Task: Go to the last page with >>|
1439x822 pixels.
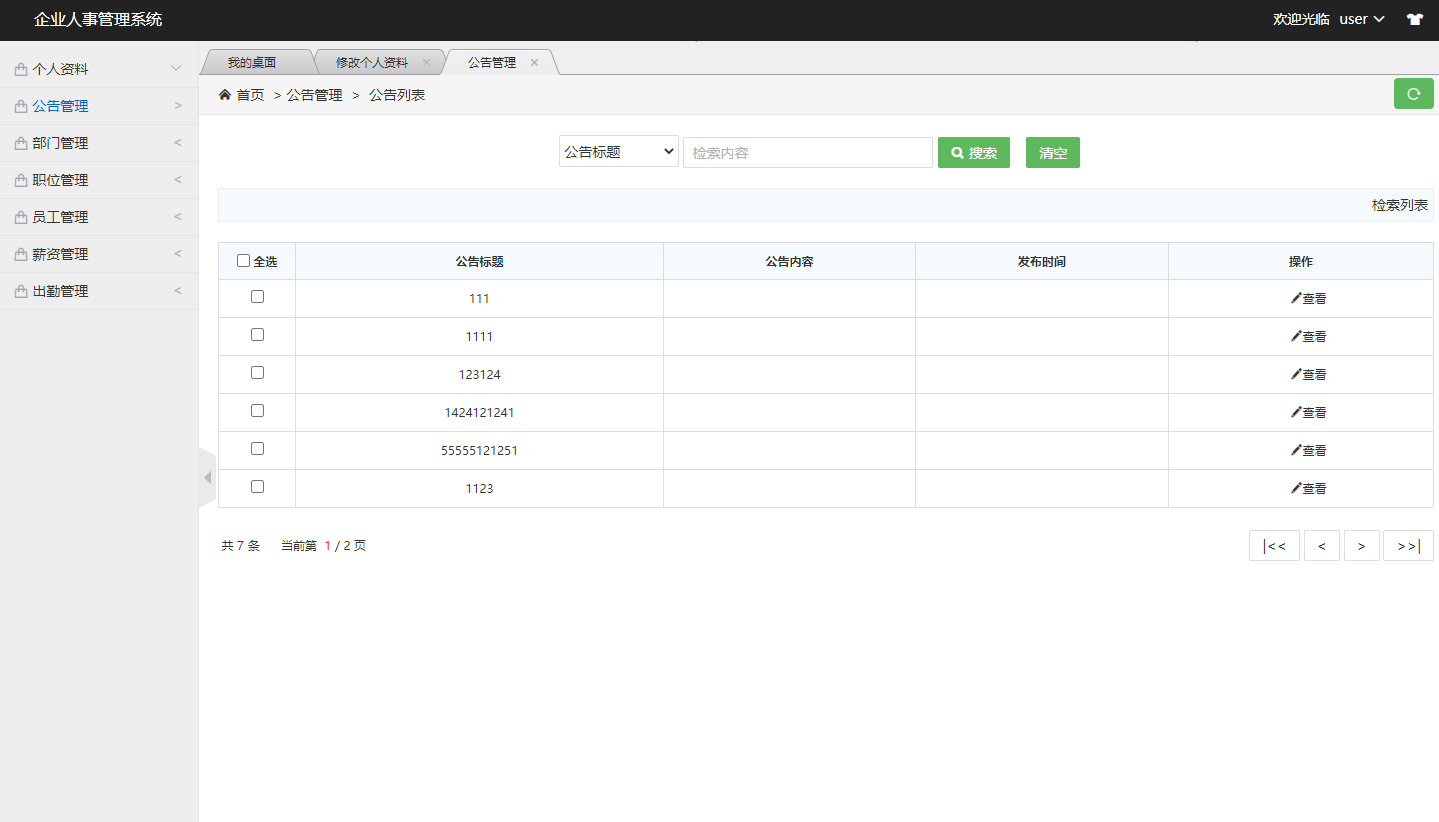Action: coord(1408,546)
